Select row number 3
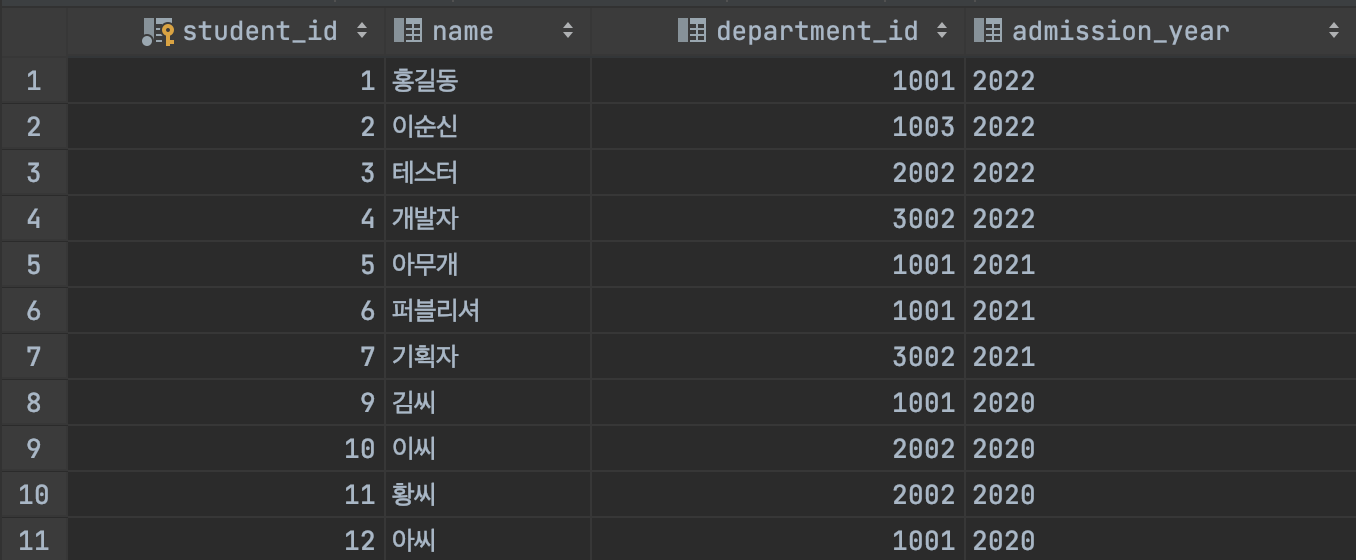The image size is (1356, 560). point(33,173)
